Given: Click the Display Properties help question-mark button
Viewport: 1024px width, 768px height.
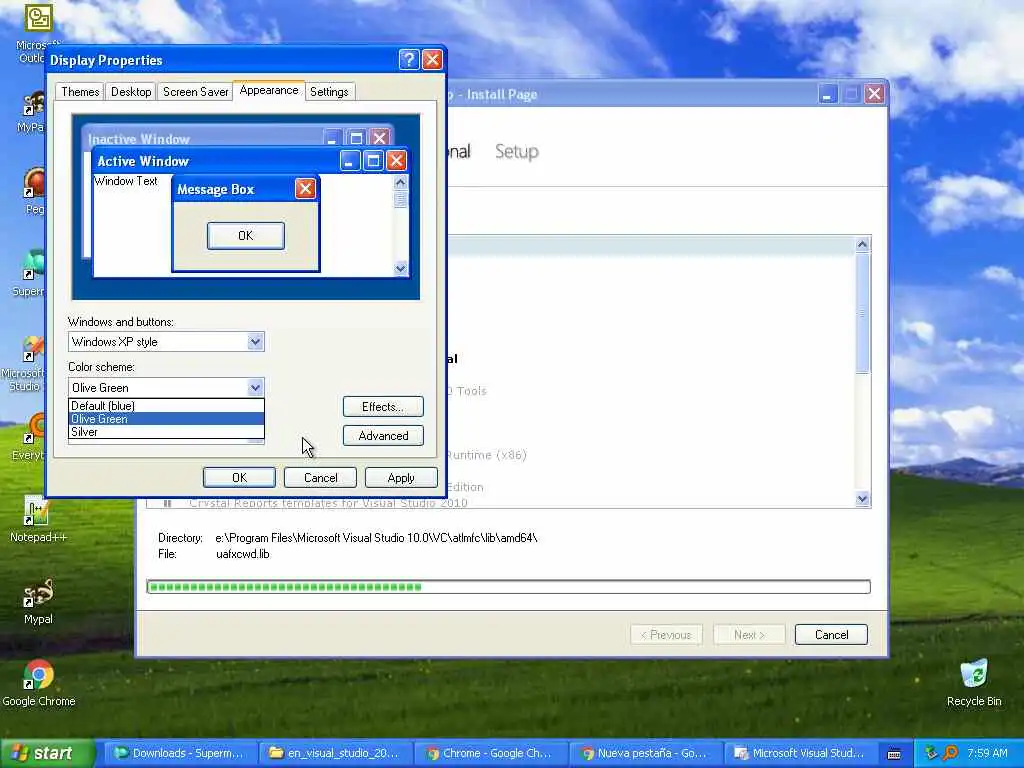Looking at the screenshot, I should 408,60.
